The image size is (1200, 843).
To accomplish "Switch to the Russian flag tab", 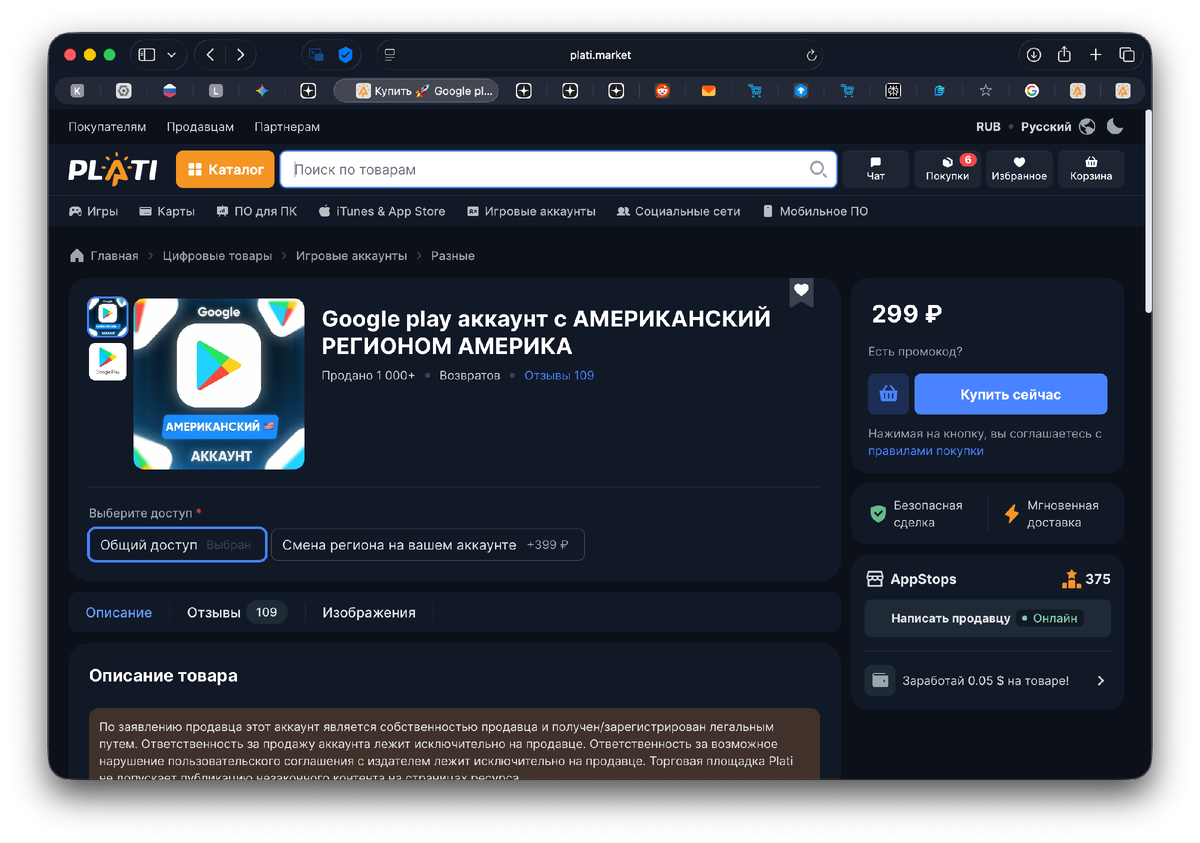I will pos(170,90).
